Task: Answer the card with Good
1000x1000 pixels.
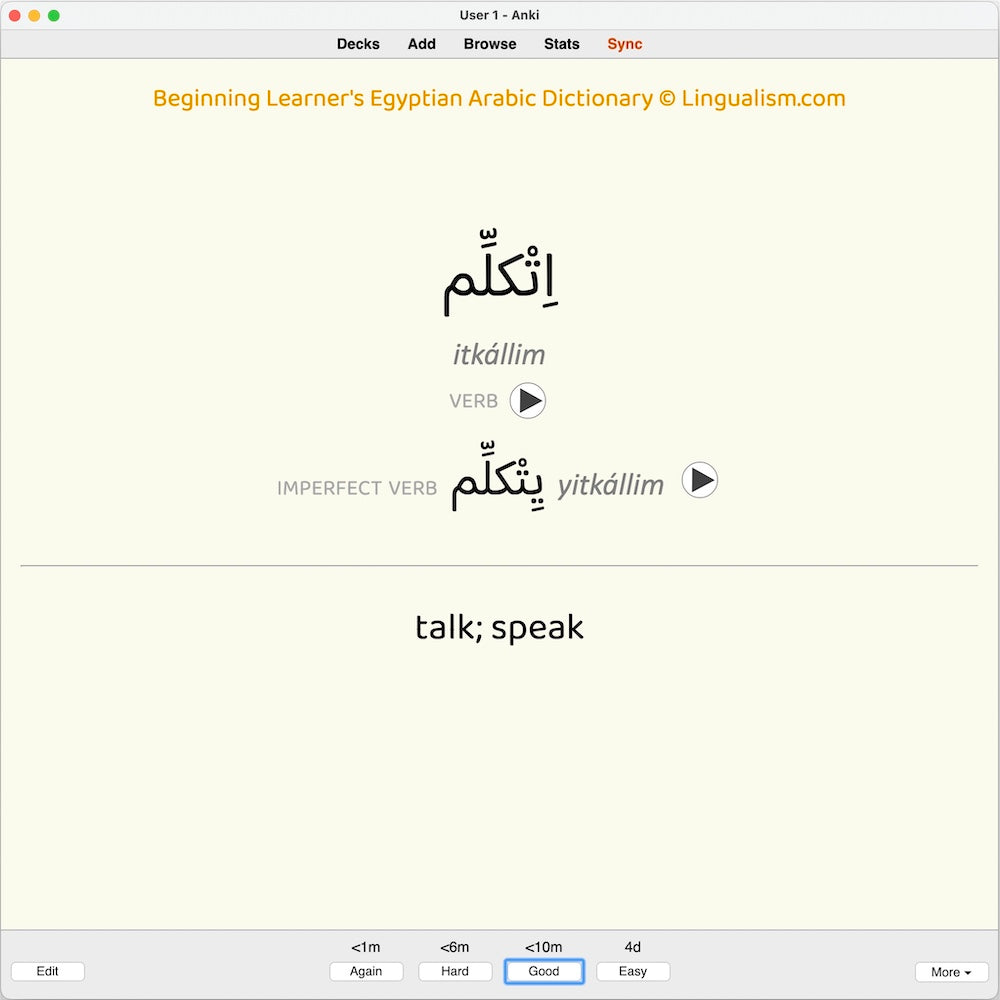Action: [544, 971]
